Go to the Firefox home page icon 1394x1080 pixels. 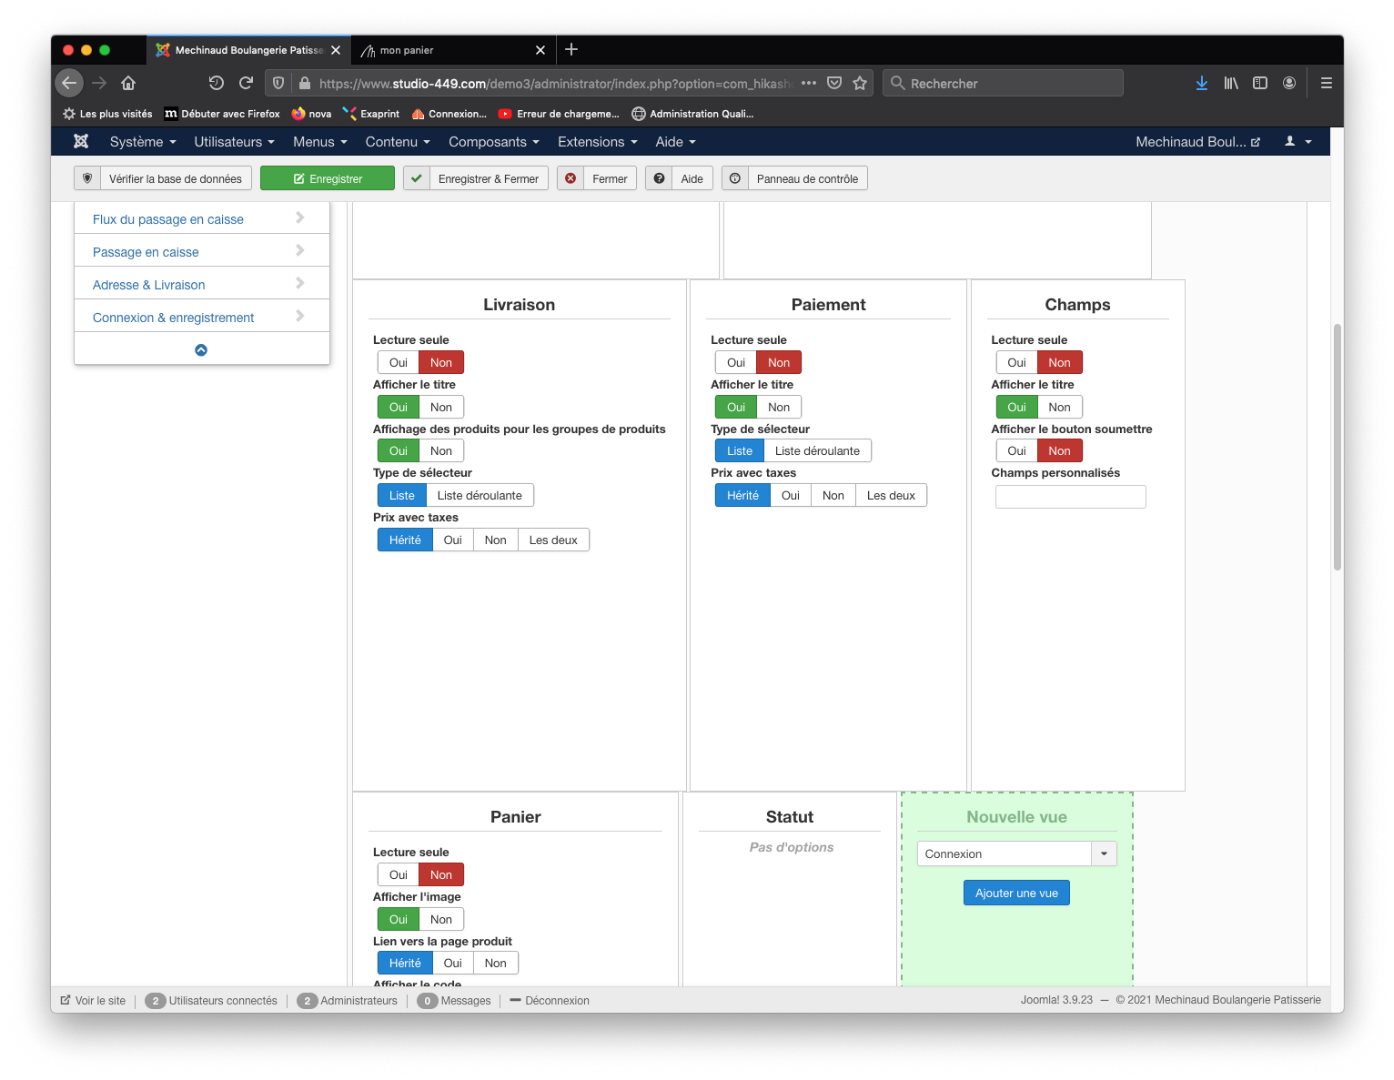point(128,83)
